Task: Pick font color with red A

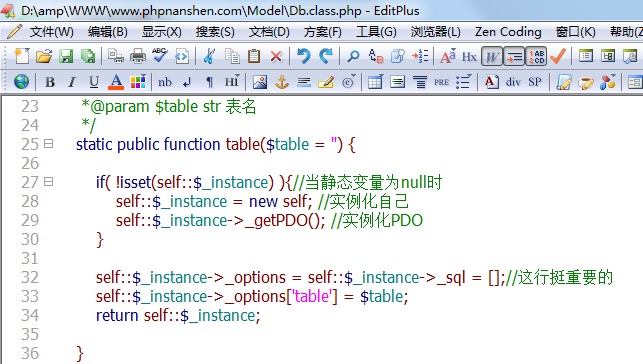Action: point(116,82)
